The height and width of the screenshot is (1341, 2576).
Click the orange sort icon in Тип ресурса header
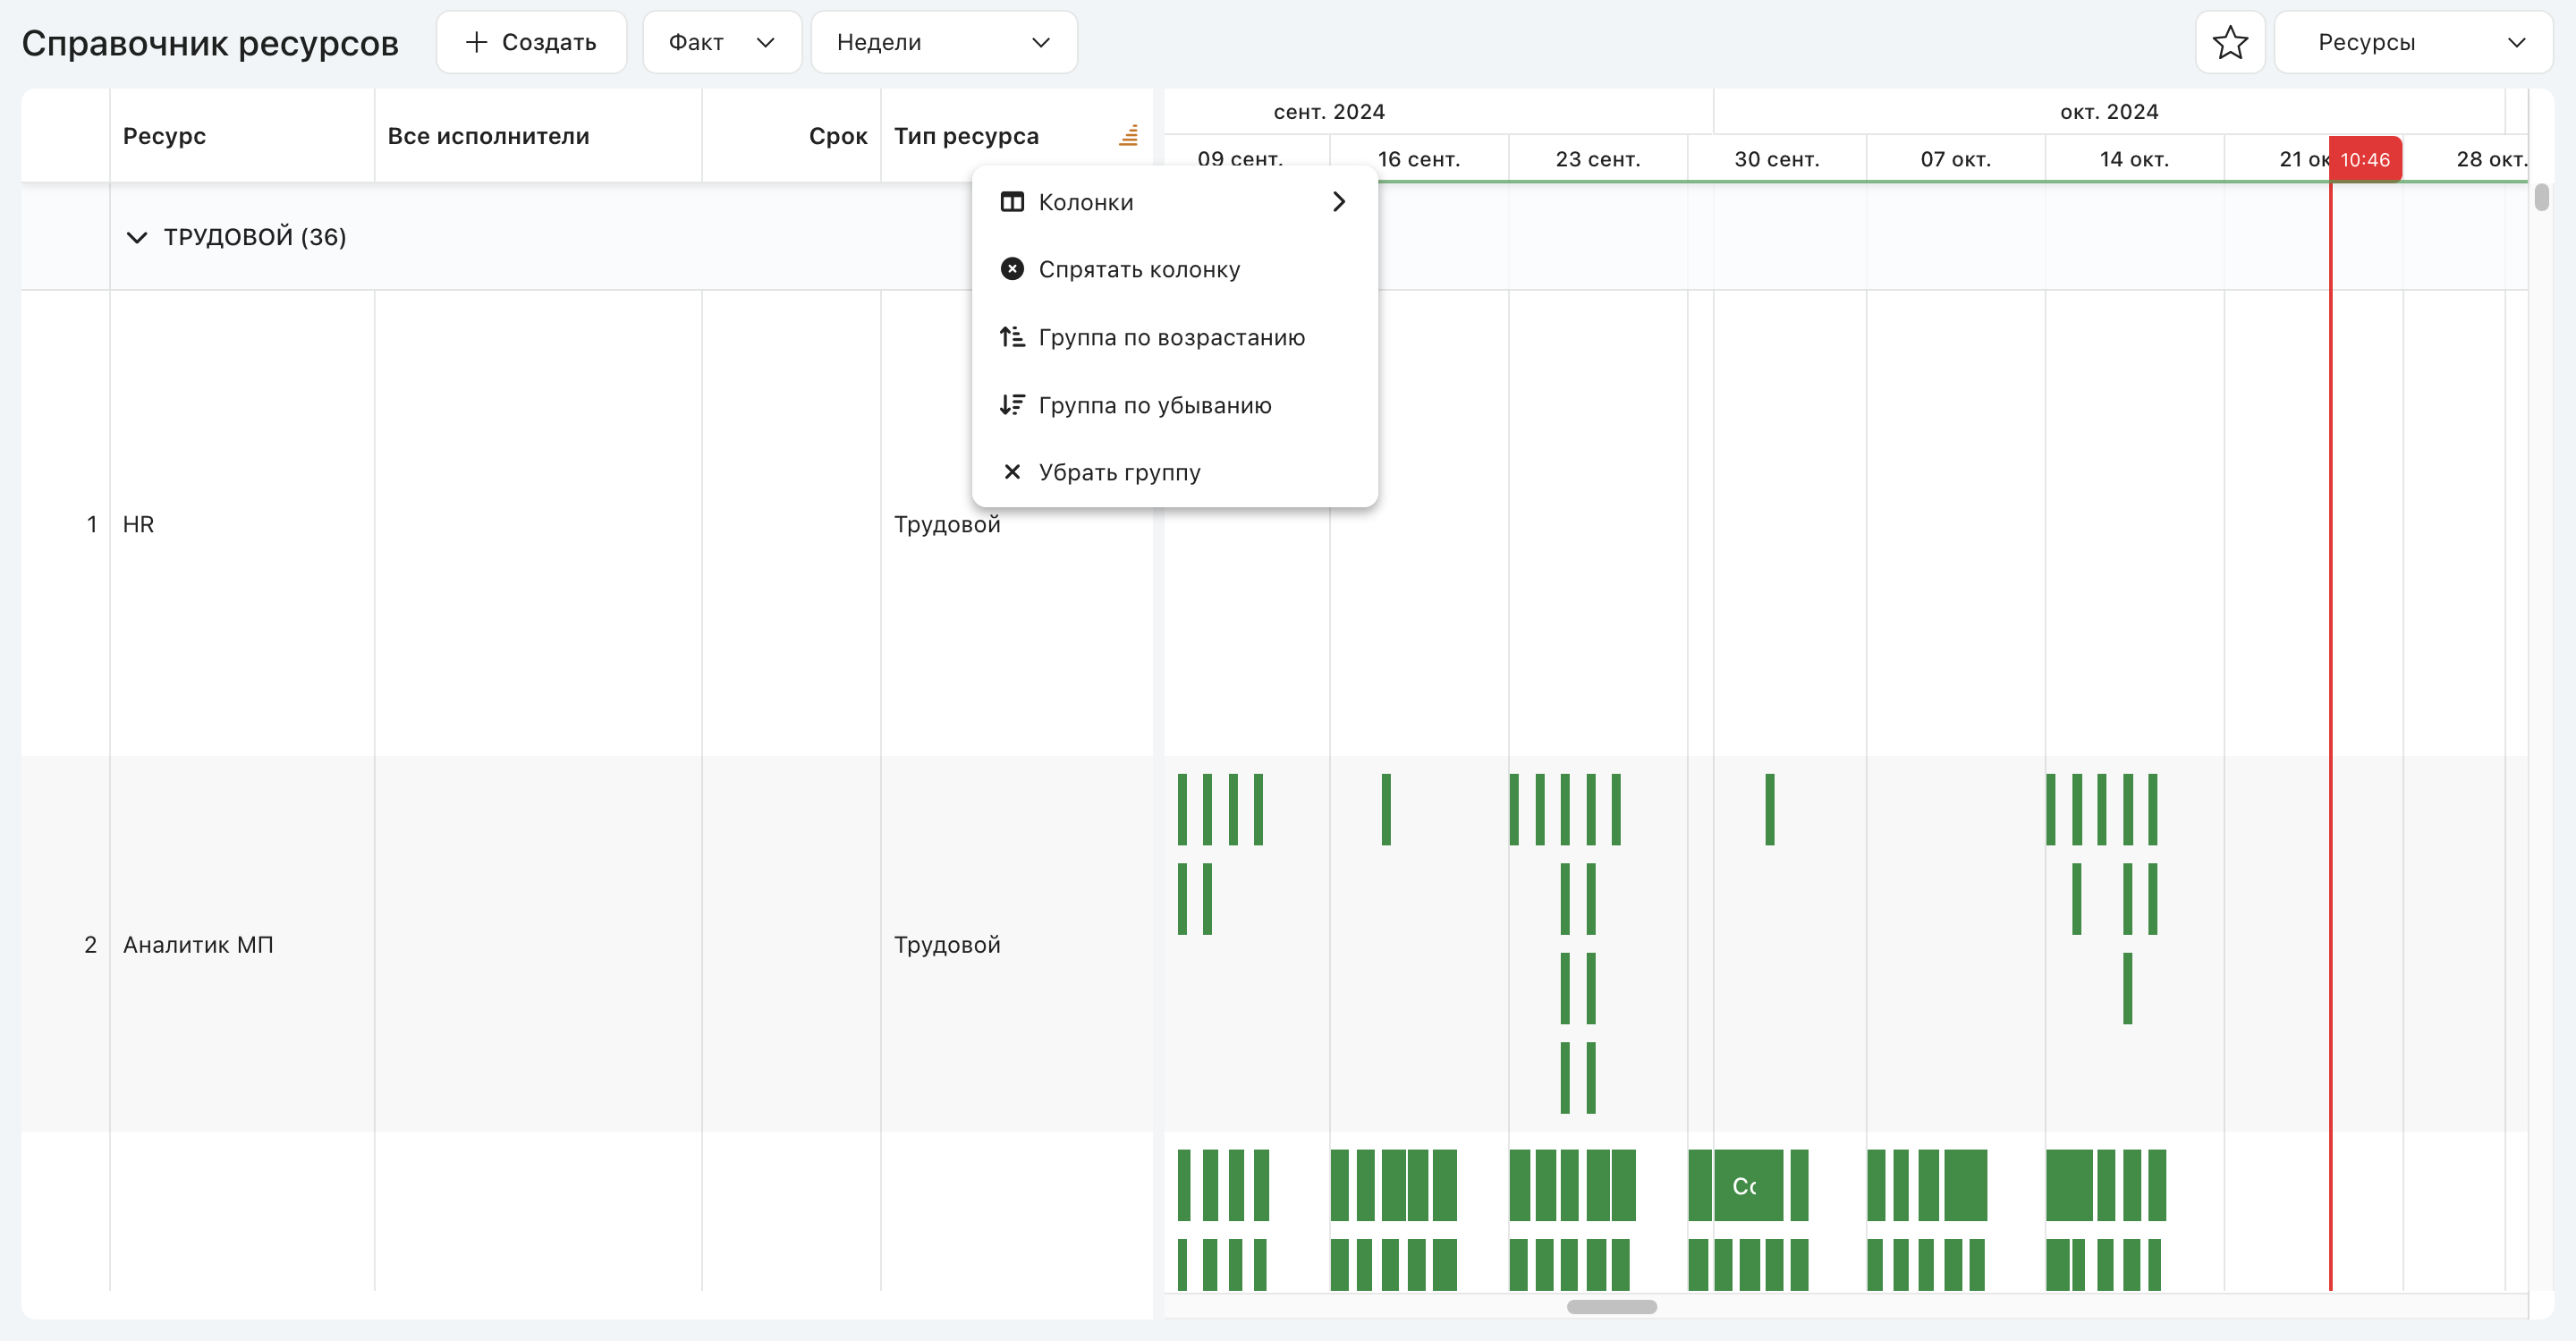pos(1128,135)
